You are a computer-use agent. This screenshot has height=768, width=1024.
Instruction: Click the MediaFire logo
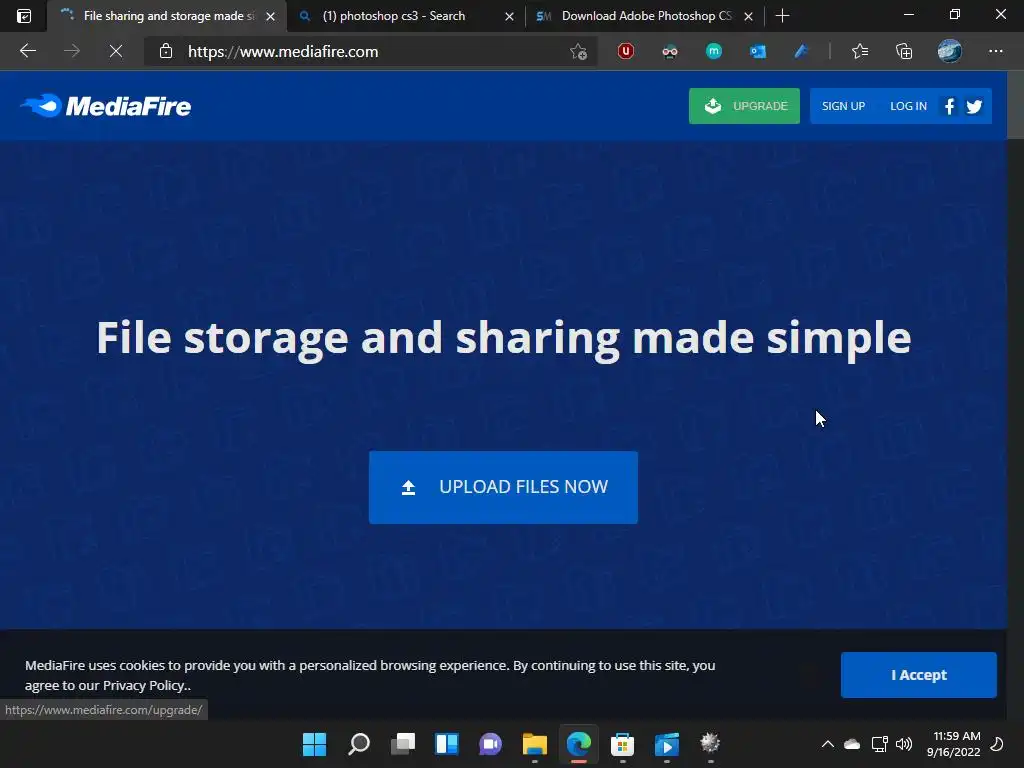pyautogui.click(x=106, y=106)
